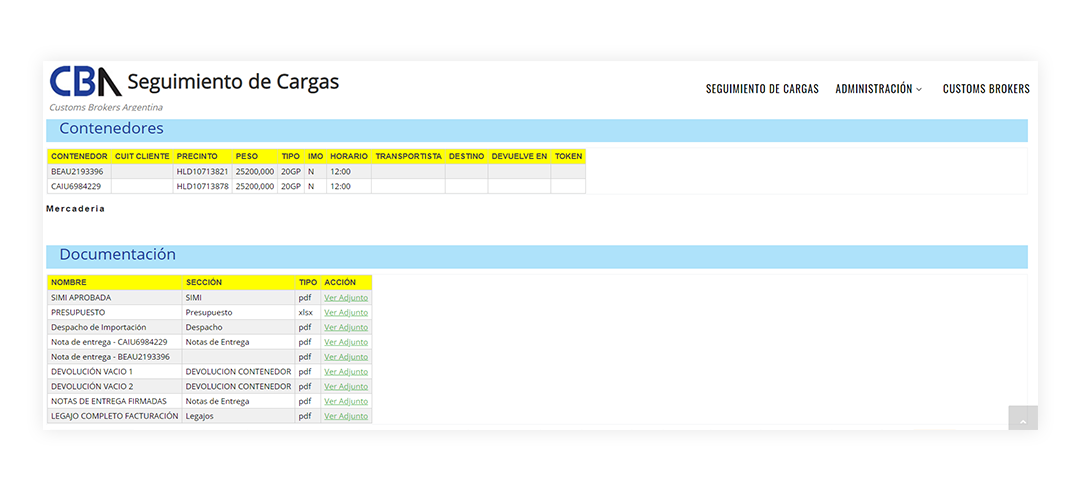The height and width of the screenshot is (490, 1080).
Task: Click the PRECINTO column header
Action: click(x=197, y=157)
